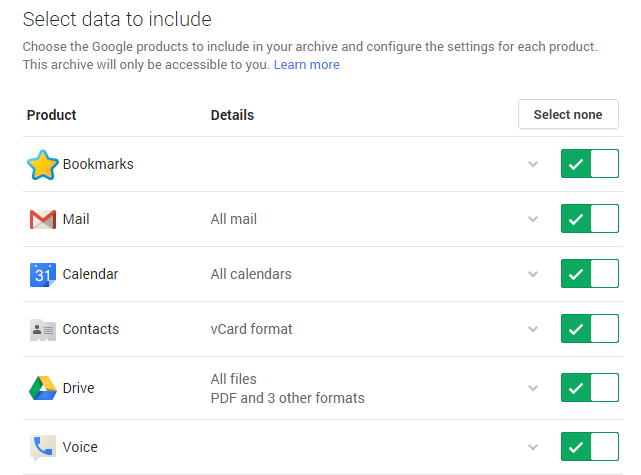Click the Details column header
The width and height of the screenshot is (641, 475).
232,115
